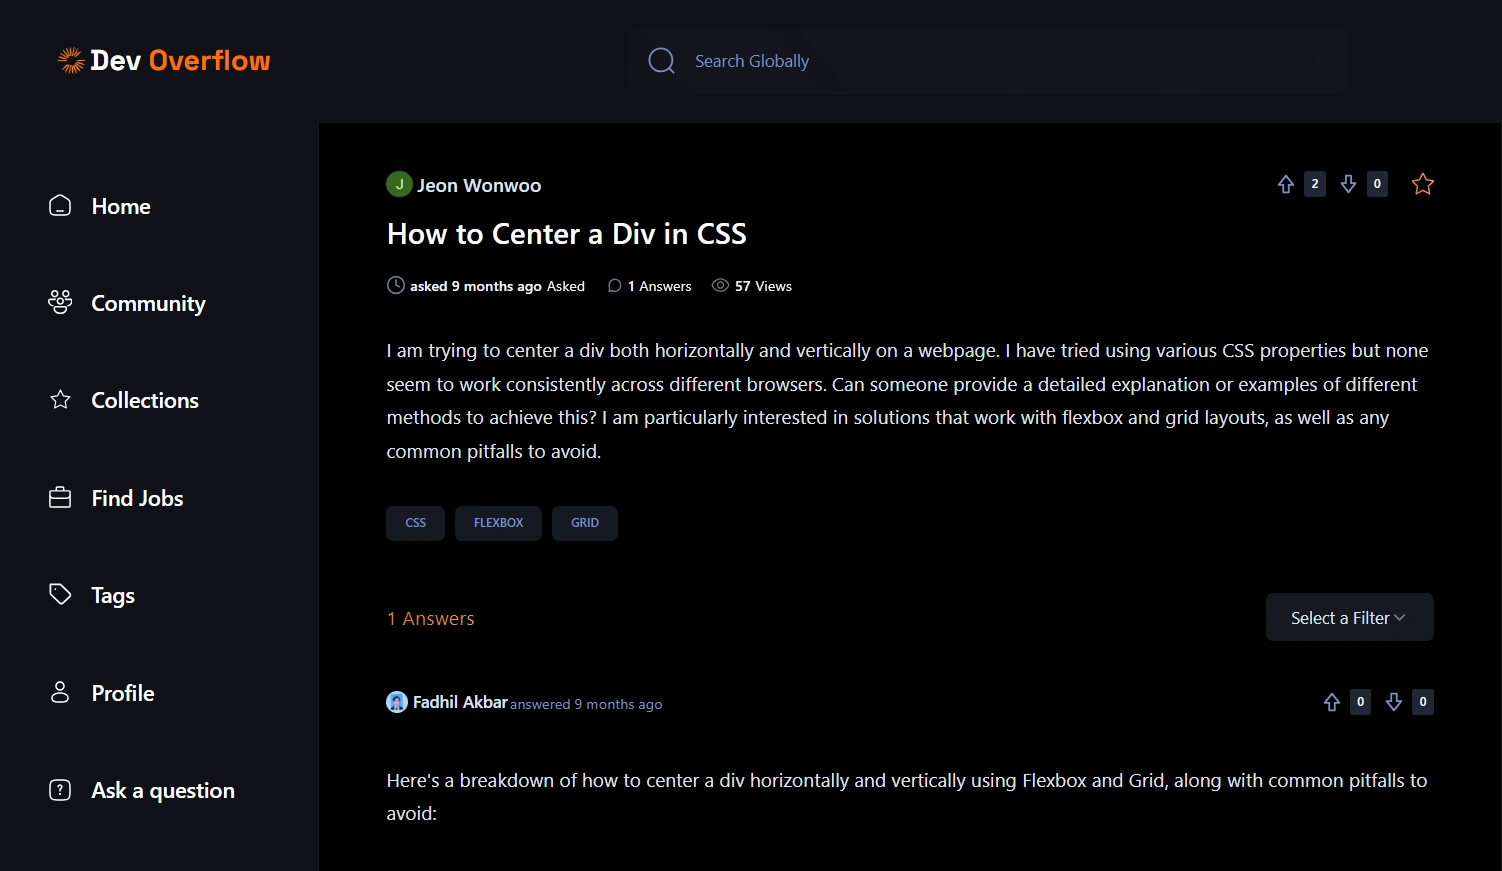Click the GRID tag
Image resolution: width=1502 pixels, height=871 pixels.
click(585, 523)
